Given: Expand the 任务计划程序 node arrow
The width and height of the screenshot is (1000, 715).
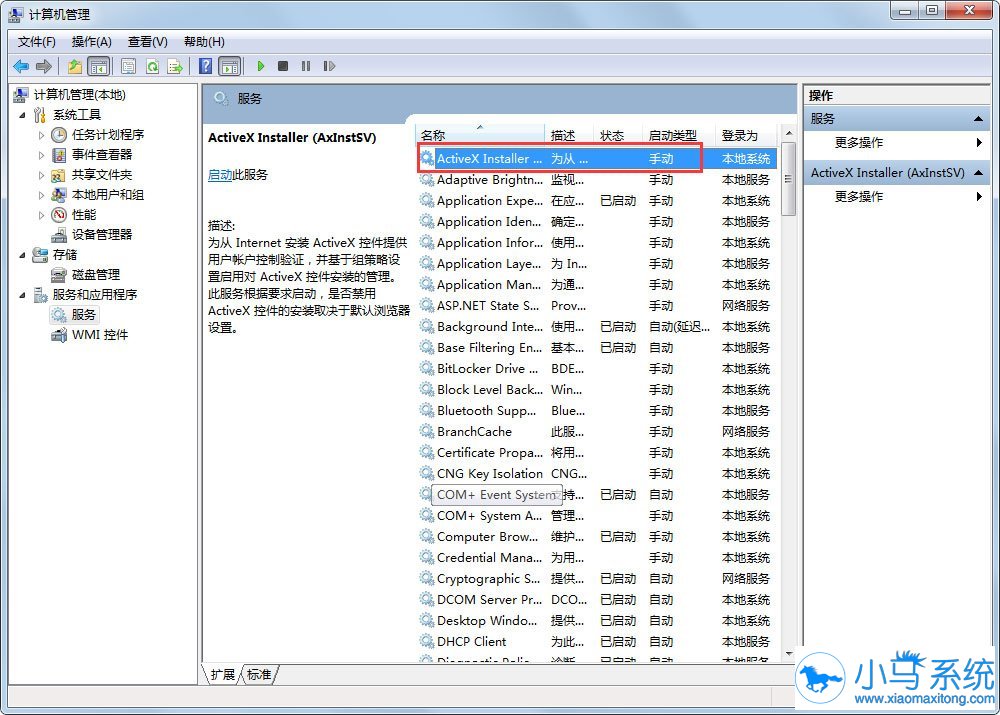Looking at the screenshot, I should tap(41, 135).
